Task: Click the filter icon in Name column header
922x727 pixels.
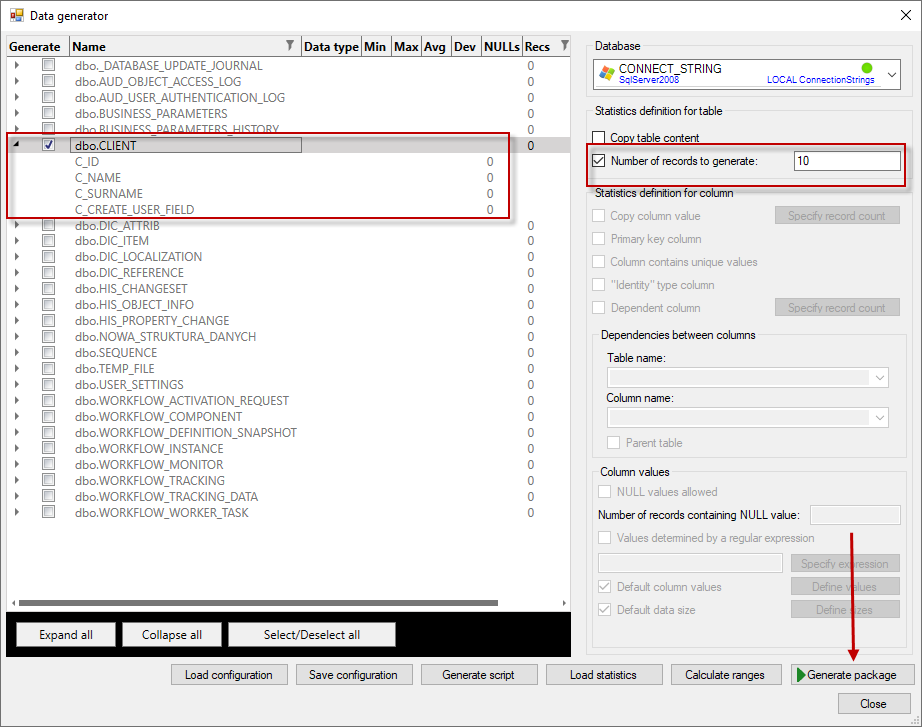Action: click(x=289, y=45)
